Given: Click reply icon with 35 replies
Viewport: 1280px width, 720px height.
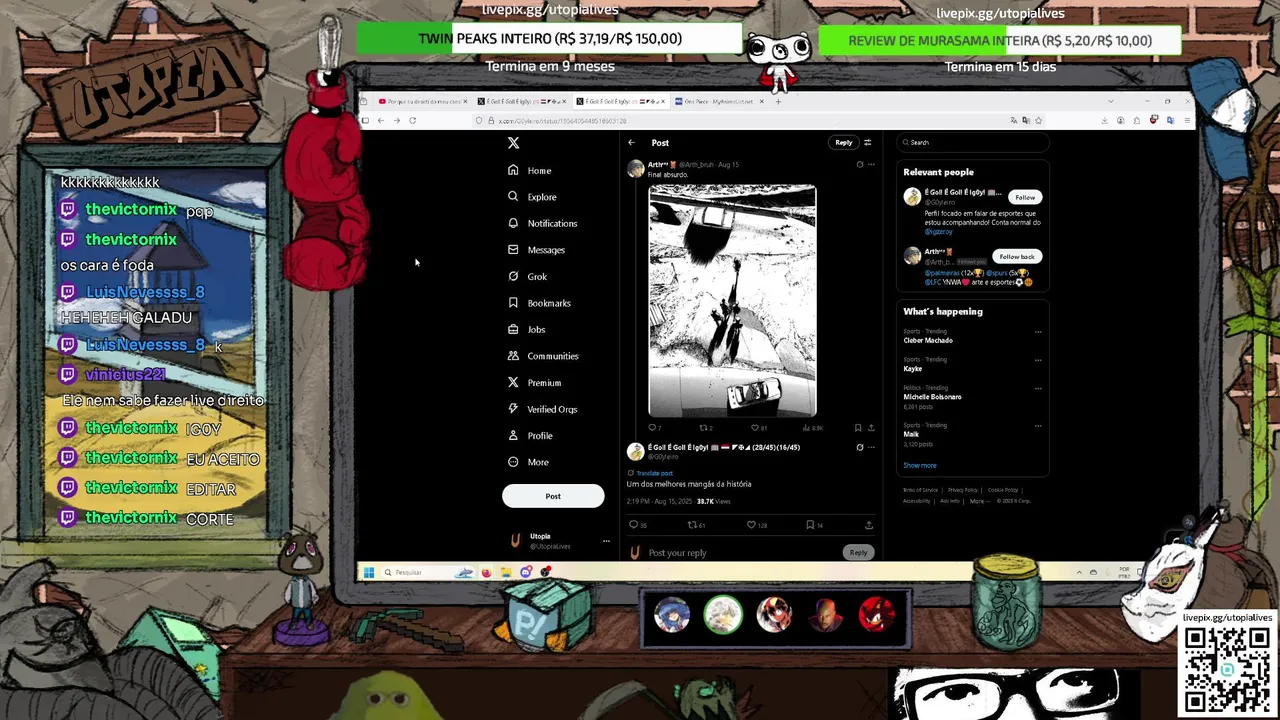Looking at the screenshot, I should pyautogui.click(x=637, y=525).
